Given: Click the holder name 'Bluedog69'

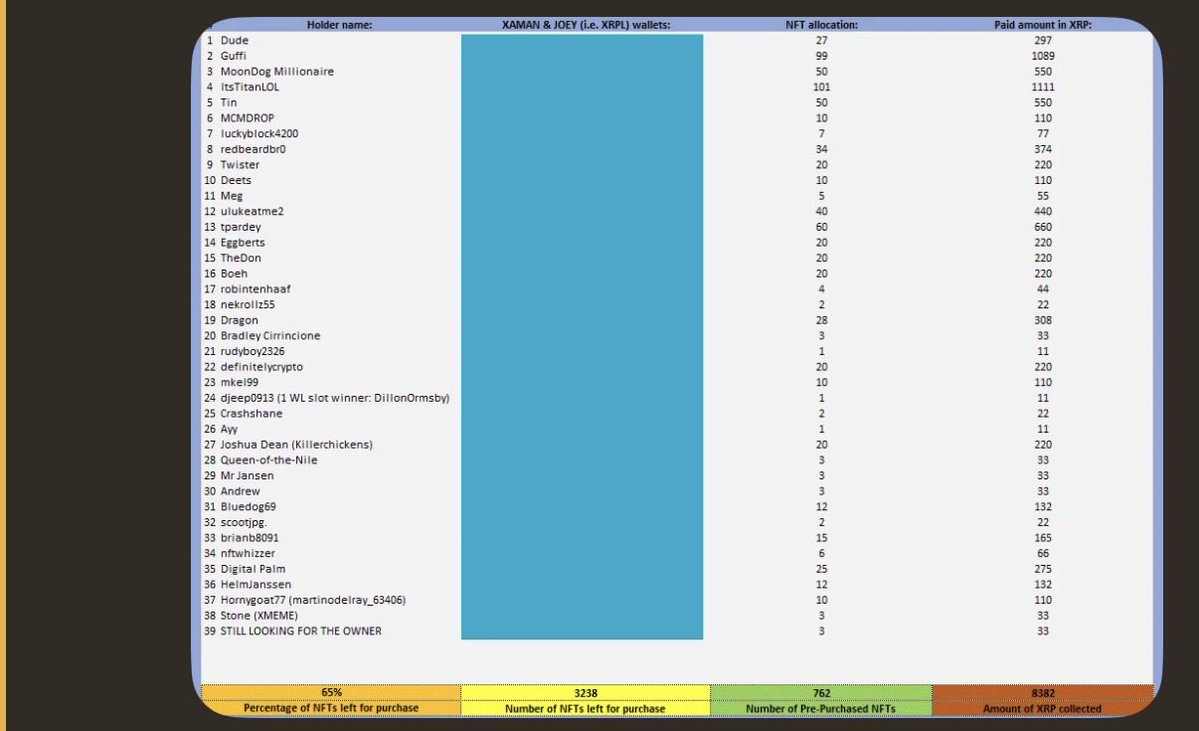Looking at the screenshot, I should click(248, 507).
